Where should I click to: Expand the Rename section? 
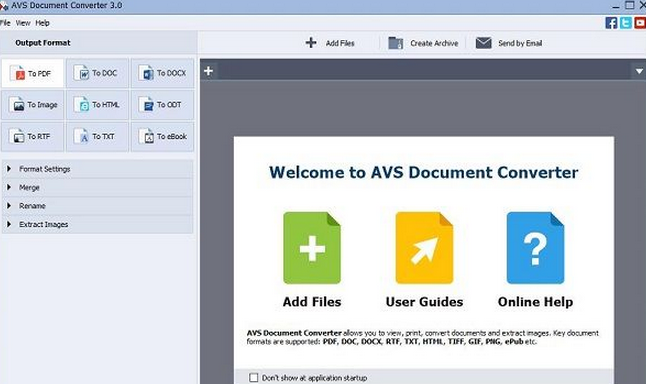coord(97,206)
